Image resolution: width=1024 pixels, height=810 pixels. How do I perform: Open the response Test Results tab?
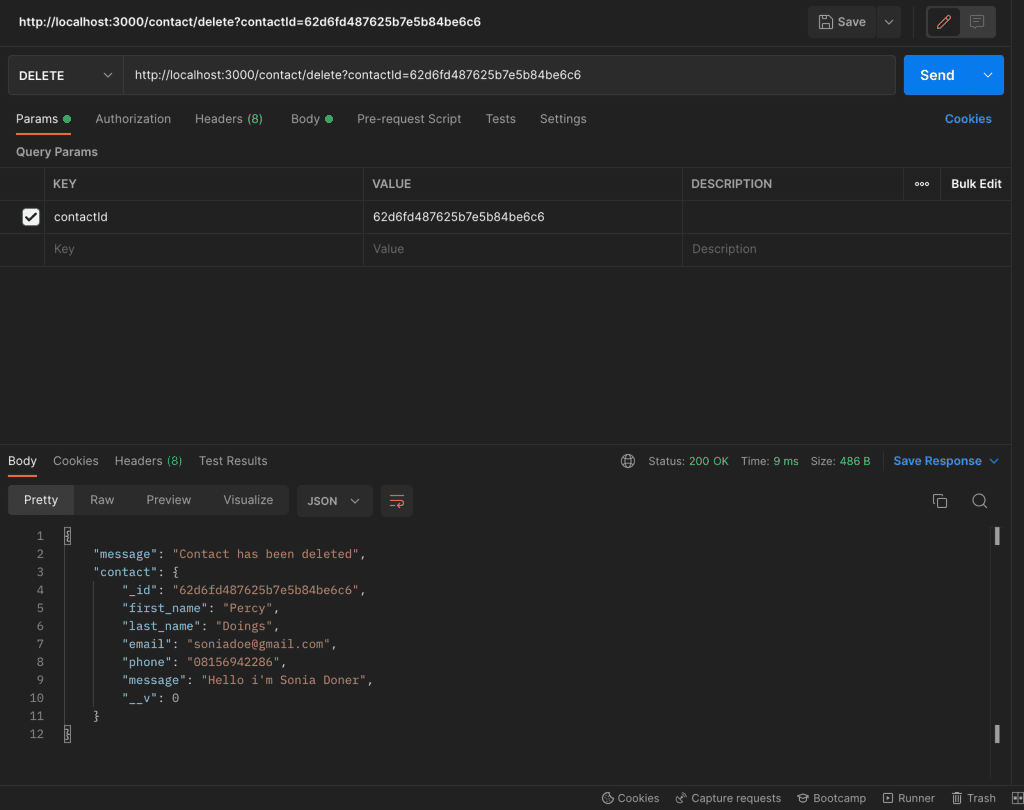click(x=233, y=461)
